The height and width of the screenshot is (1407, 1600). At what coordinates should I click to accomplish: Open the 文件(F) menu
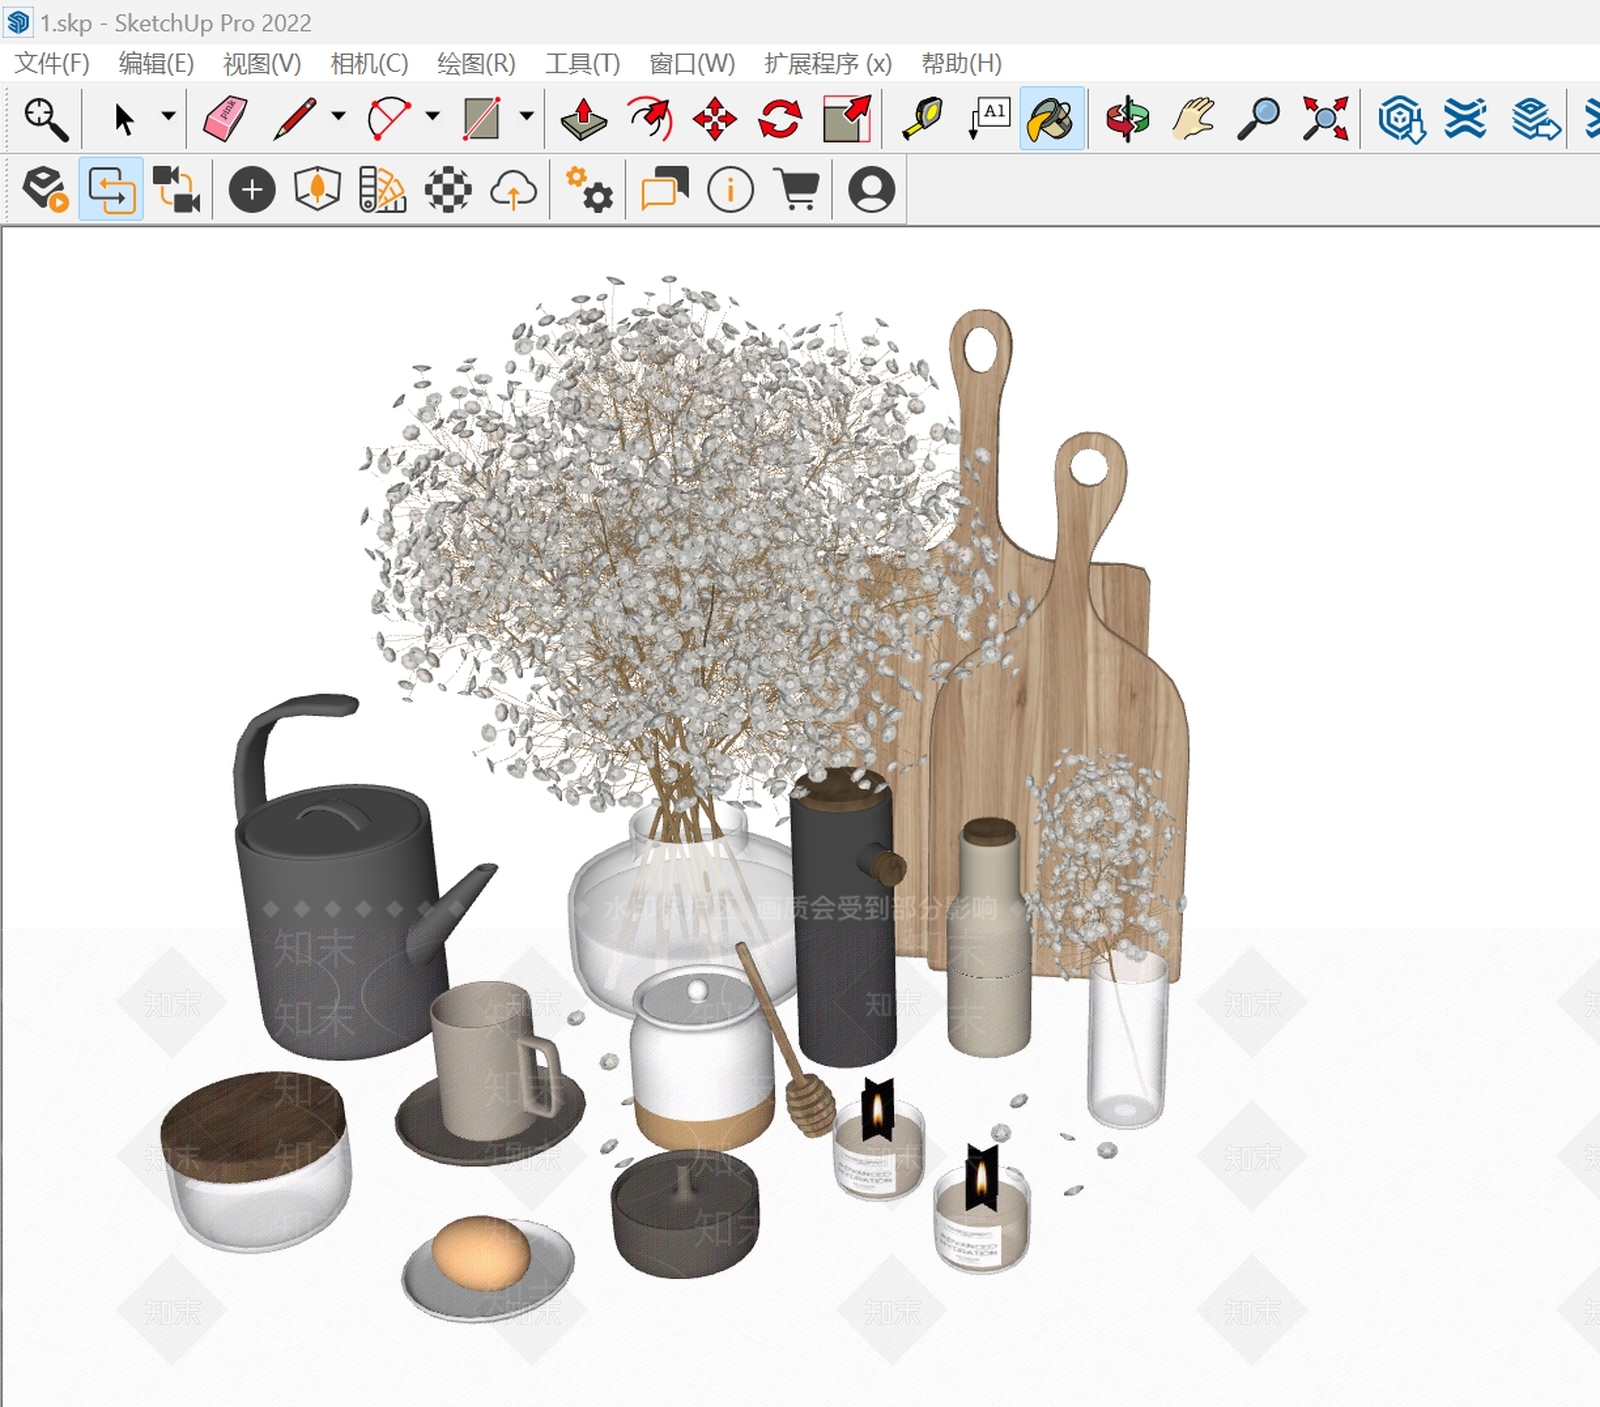pos(52,63)
